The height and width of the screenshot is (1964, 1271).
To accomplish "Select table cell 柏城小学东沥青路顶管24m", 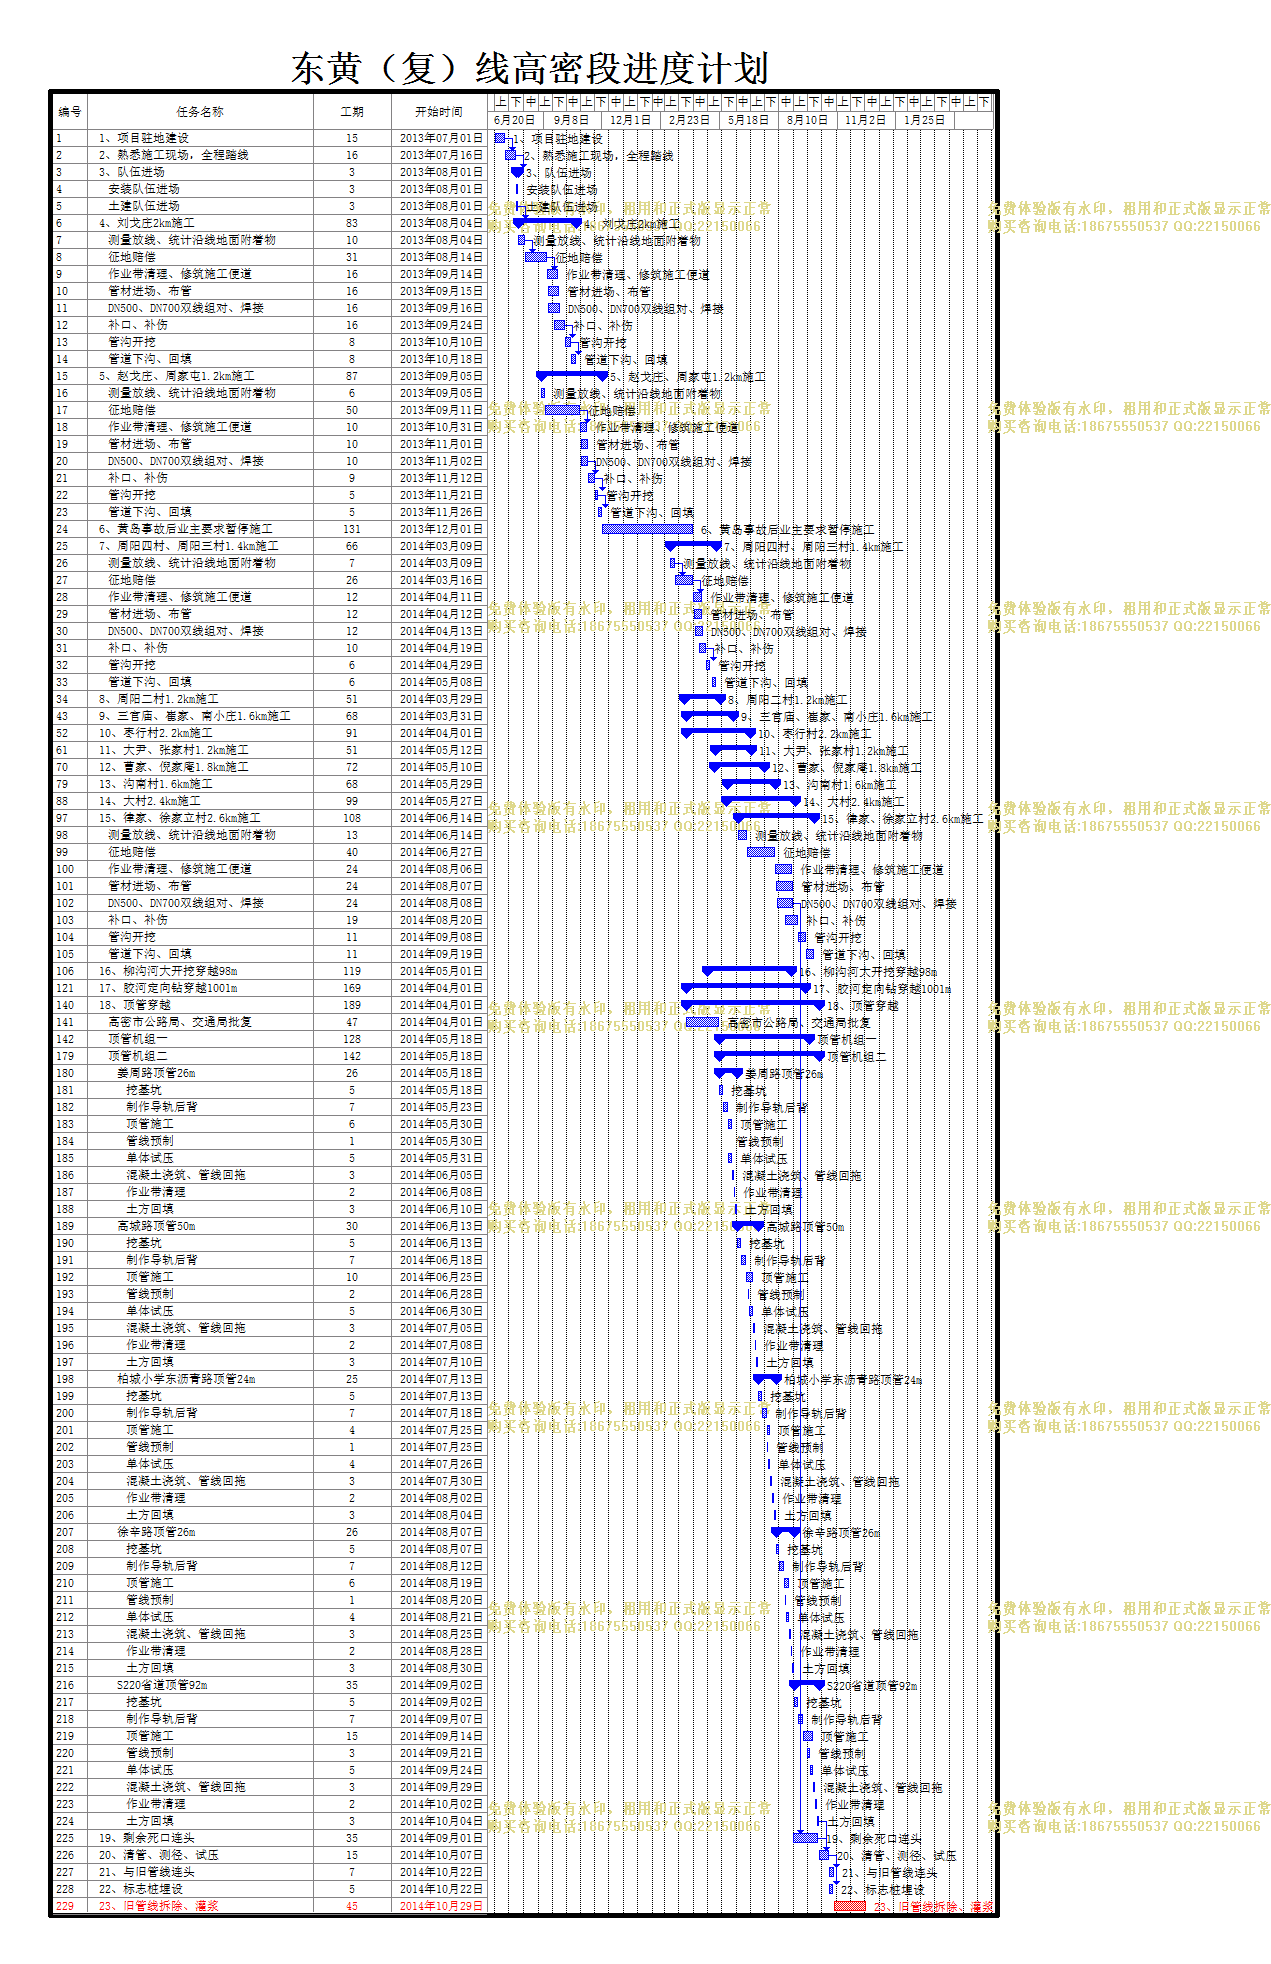I will [200, 1379].
